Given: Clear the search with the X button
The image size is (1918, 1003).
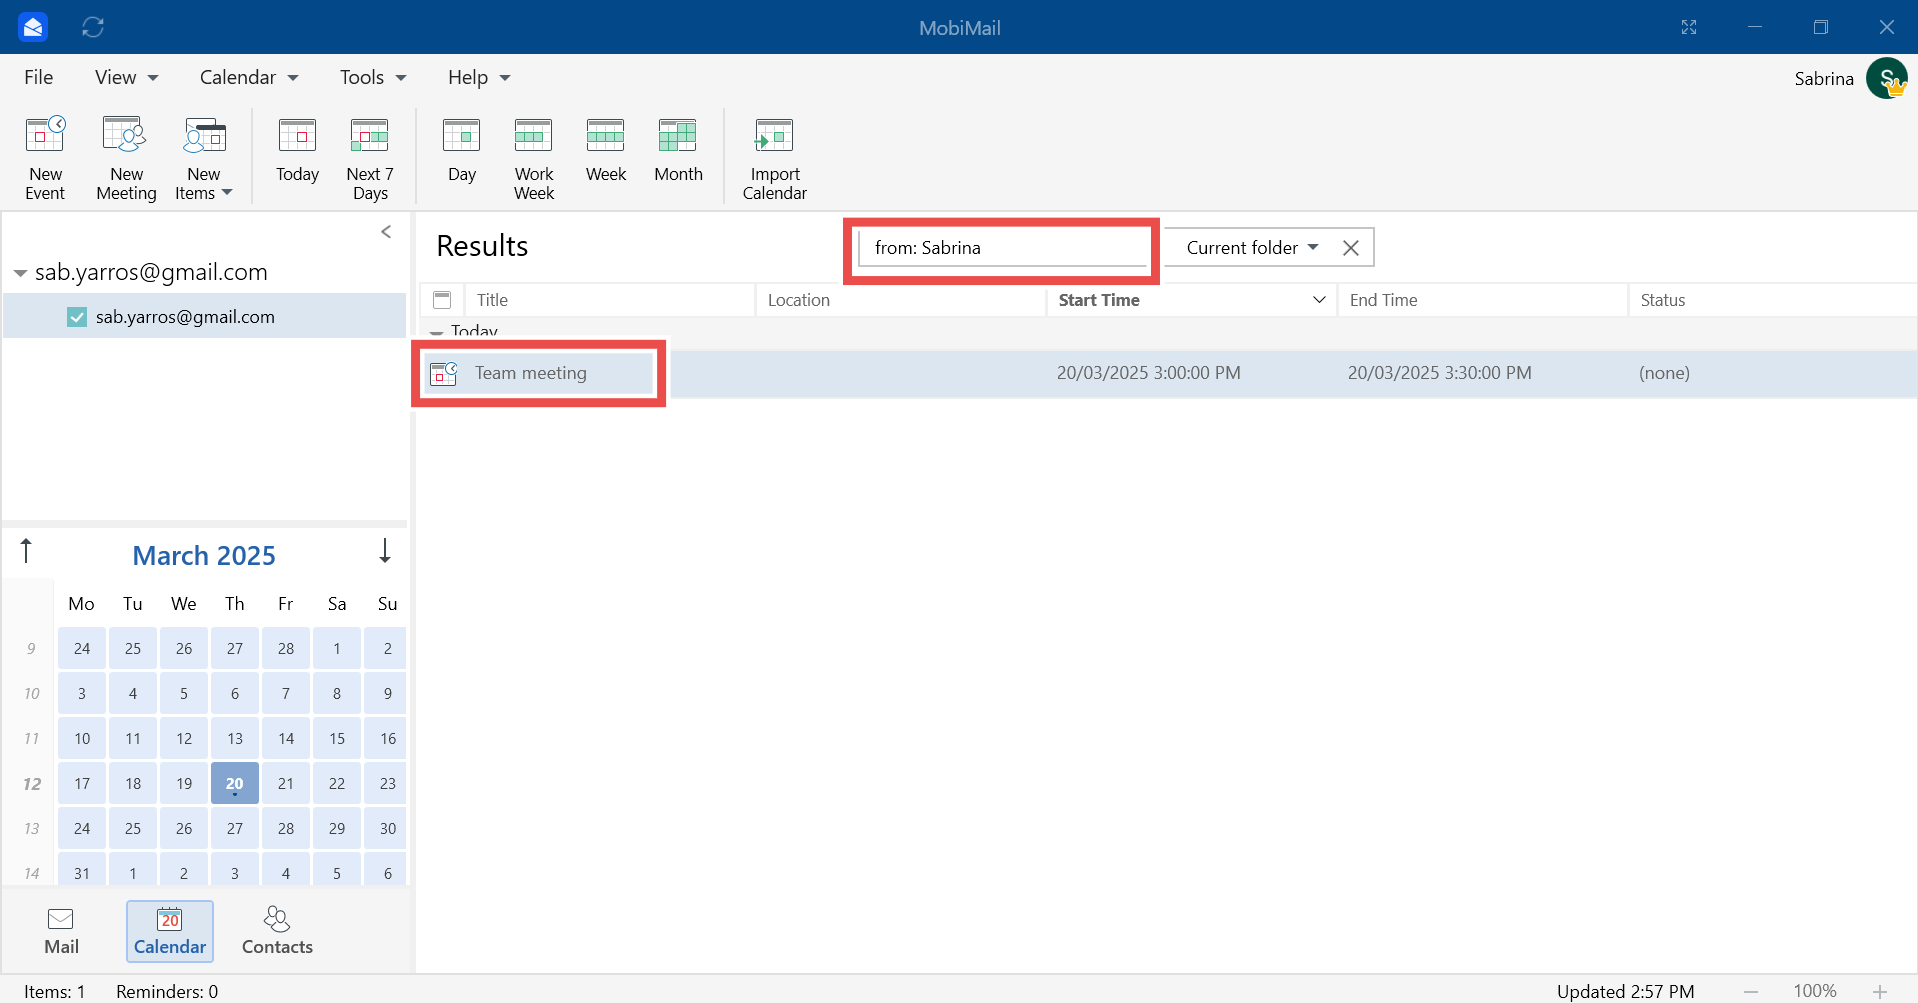Looking at the screenshot, I should [1350, 248].
